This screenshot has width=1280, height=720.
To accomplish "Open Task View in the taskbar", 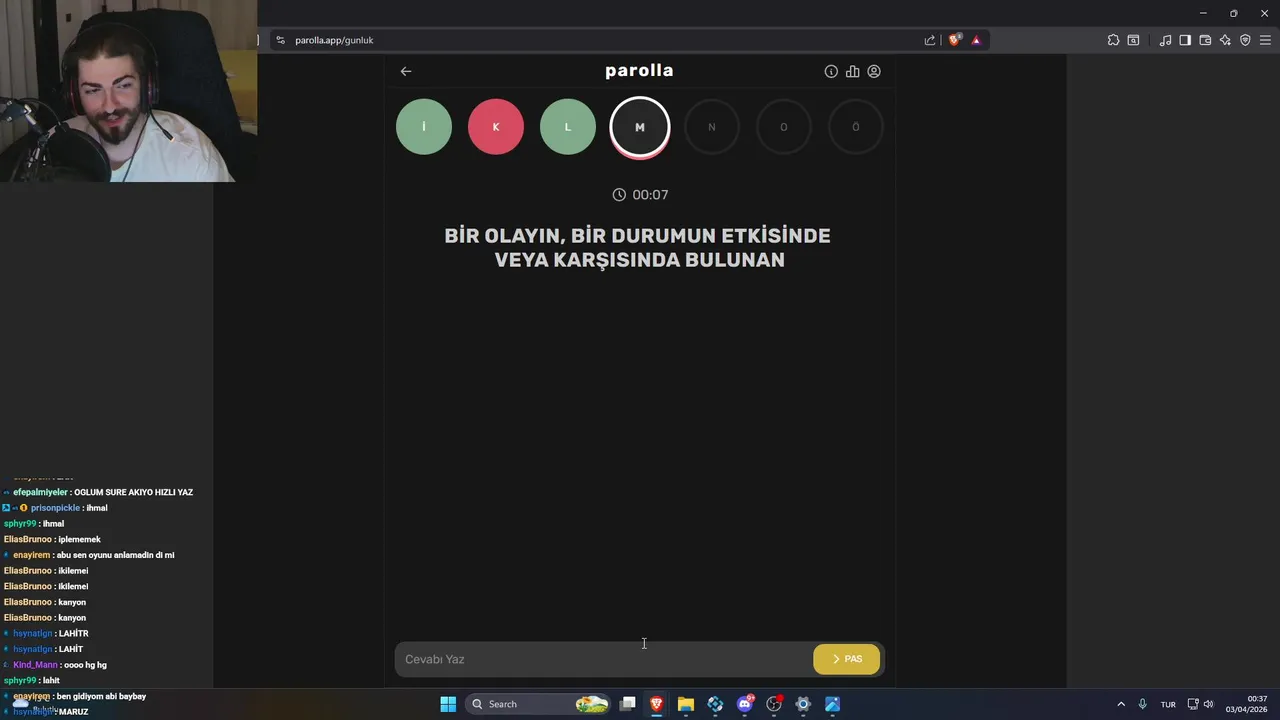I will (x=628, y=704).
